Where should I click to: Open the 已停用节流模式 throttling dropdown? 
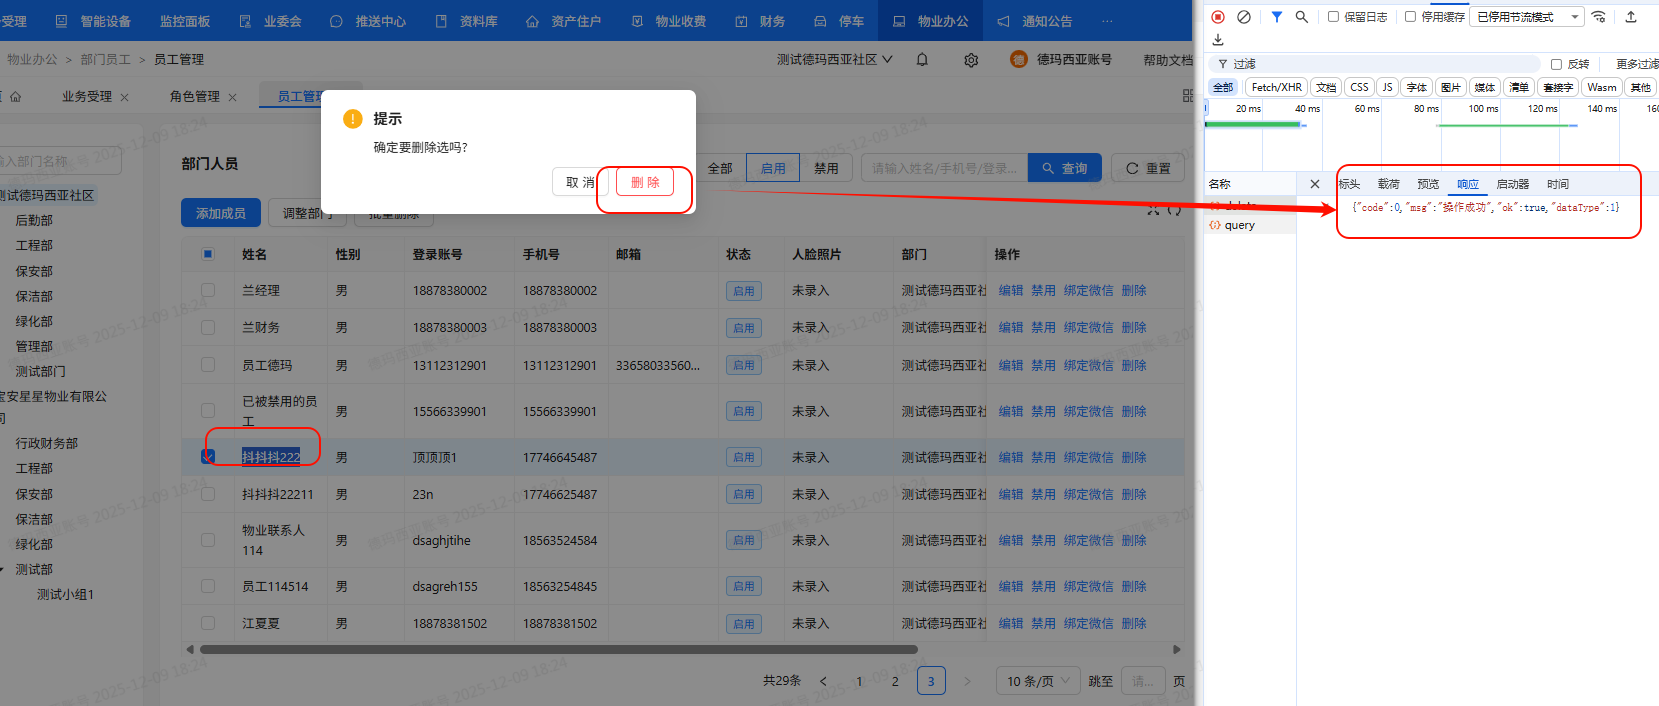[1526, 17]
